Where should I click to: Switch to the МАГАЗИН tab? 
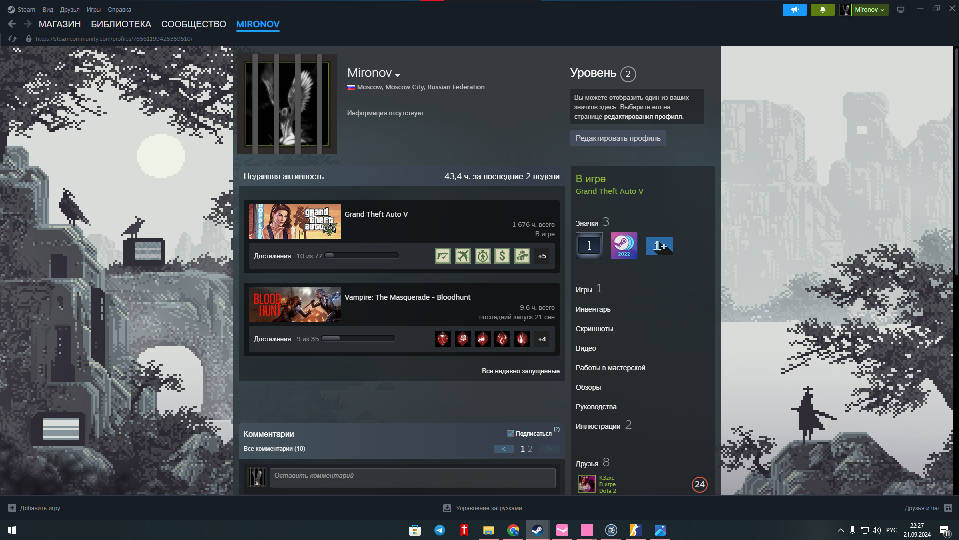click(59, 24)
